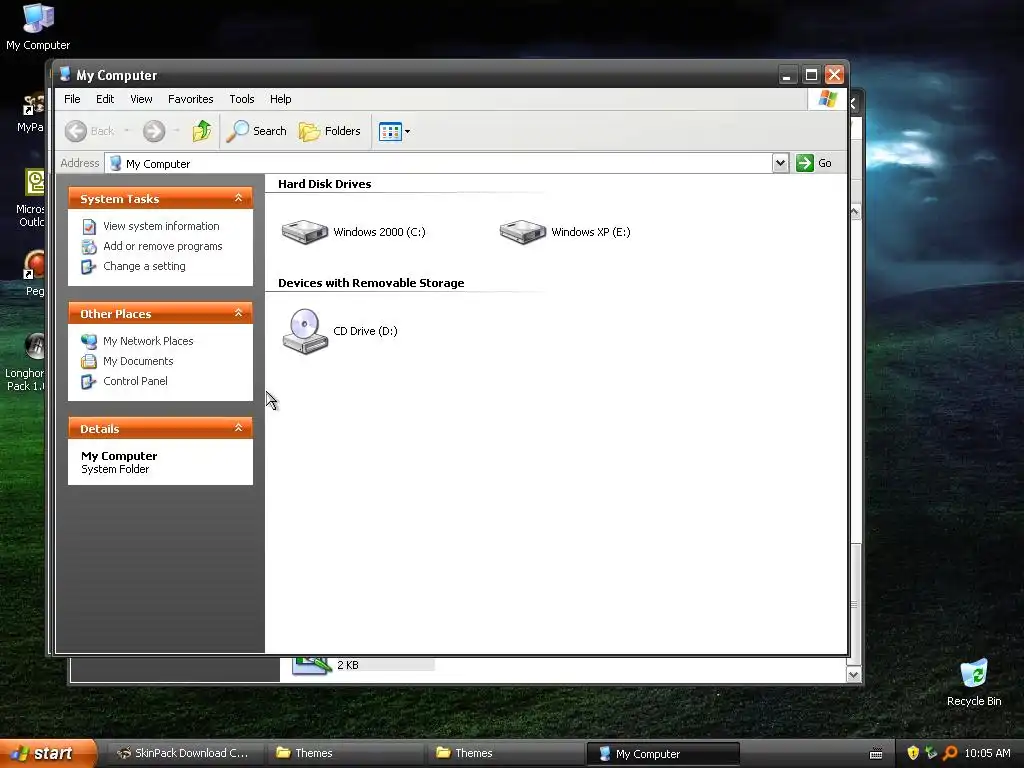Click in the Address field
The width and height of the screenshot is (1024, 768).
click(x=439, y=163)
